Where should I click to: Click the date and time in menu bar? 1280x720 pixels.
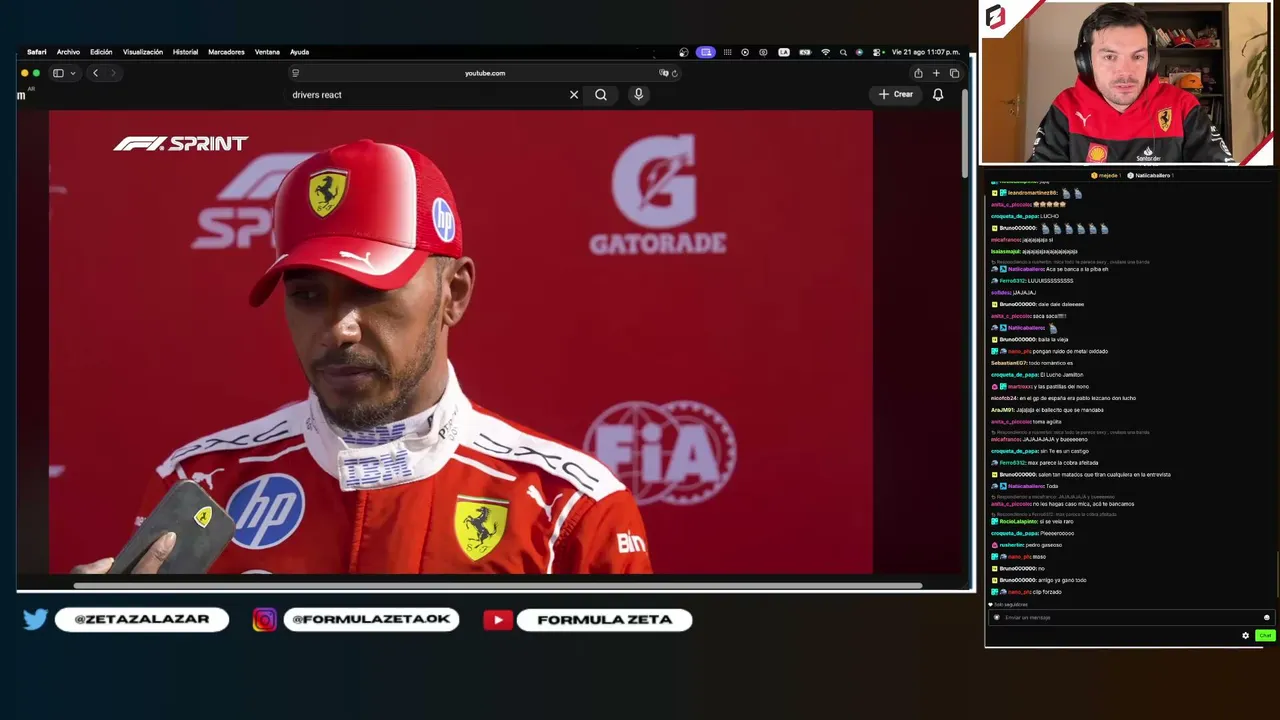coord(925,52)
